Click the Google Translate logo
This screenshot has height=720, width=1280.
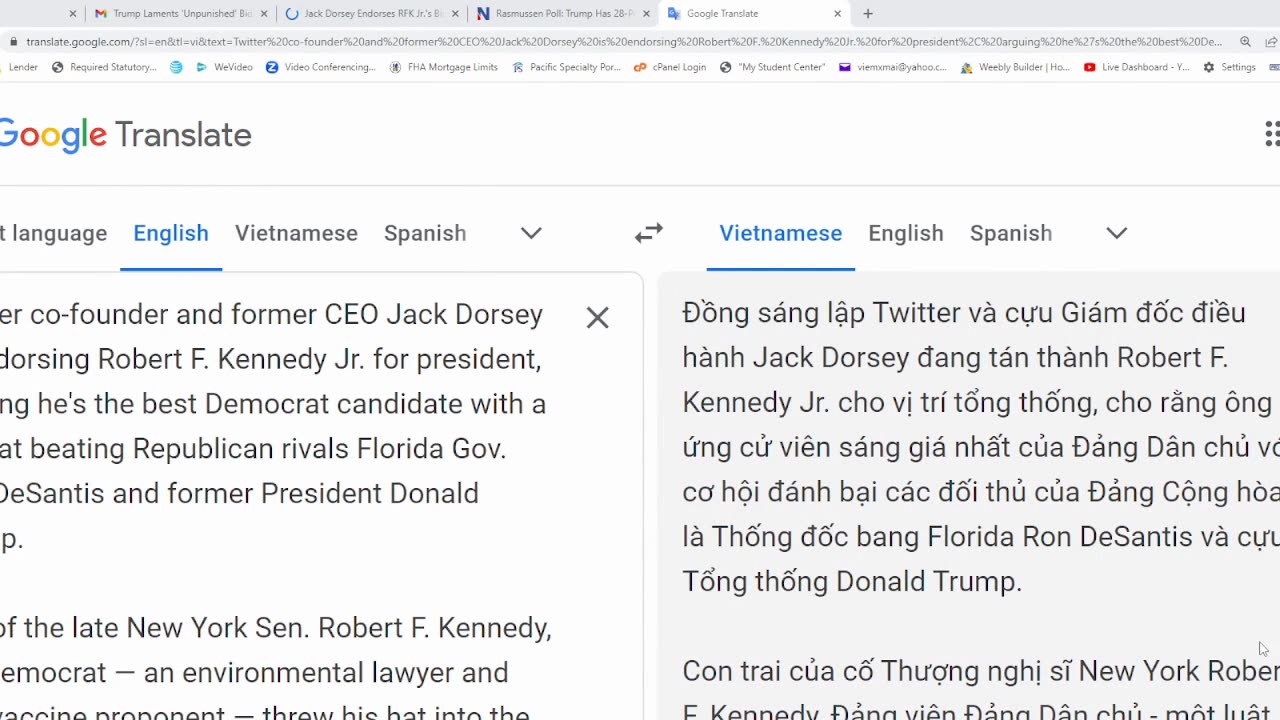tap(124, 135)
